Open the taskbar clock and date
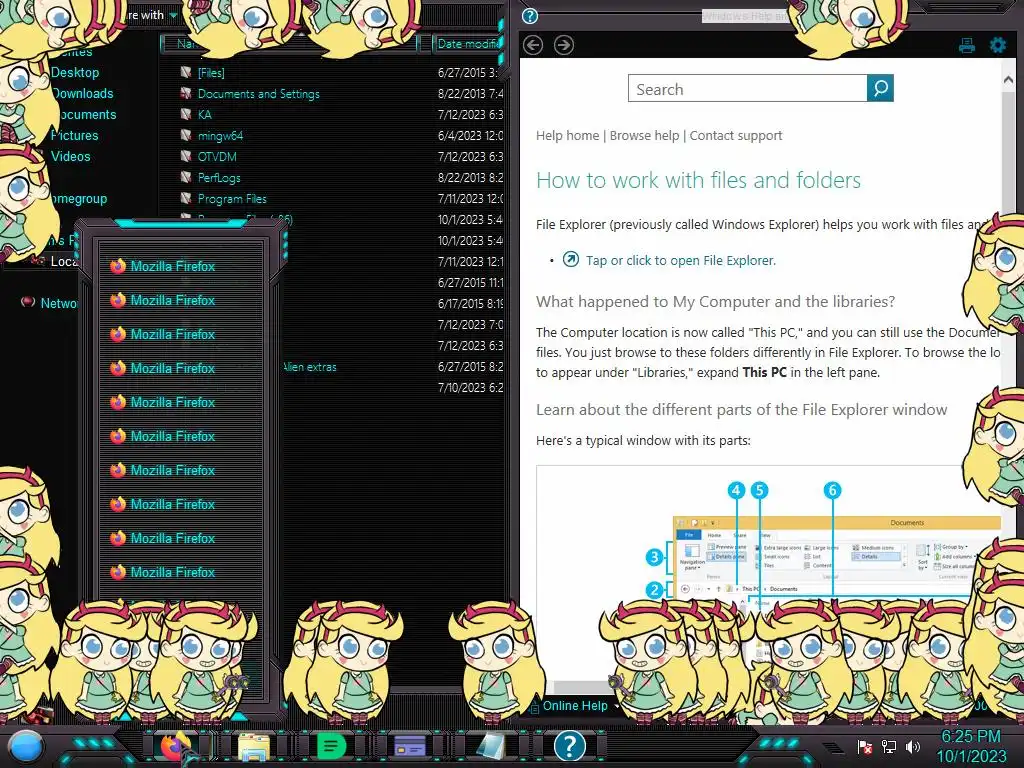Viewport: 1024px width, 768px height. pos(971,746)
